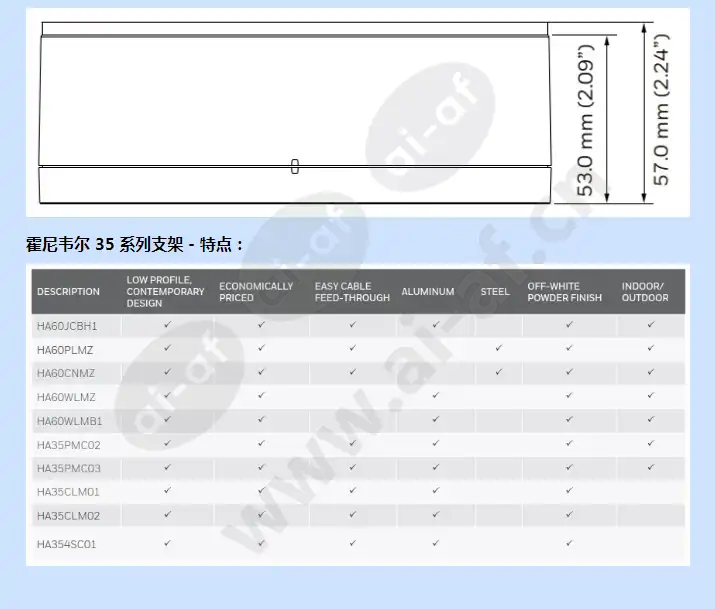Click HA60WLMB1 Aluminum checkmark
Image resolution: width=715 pixels, height=609 pixels.
435,419
